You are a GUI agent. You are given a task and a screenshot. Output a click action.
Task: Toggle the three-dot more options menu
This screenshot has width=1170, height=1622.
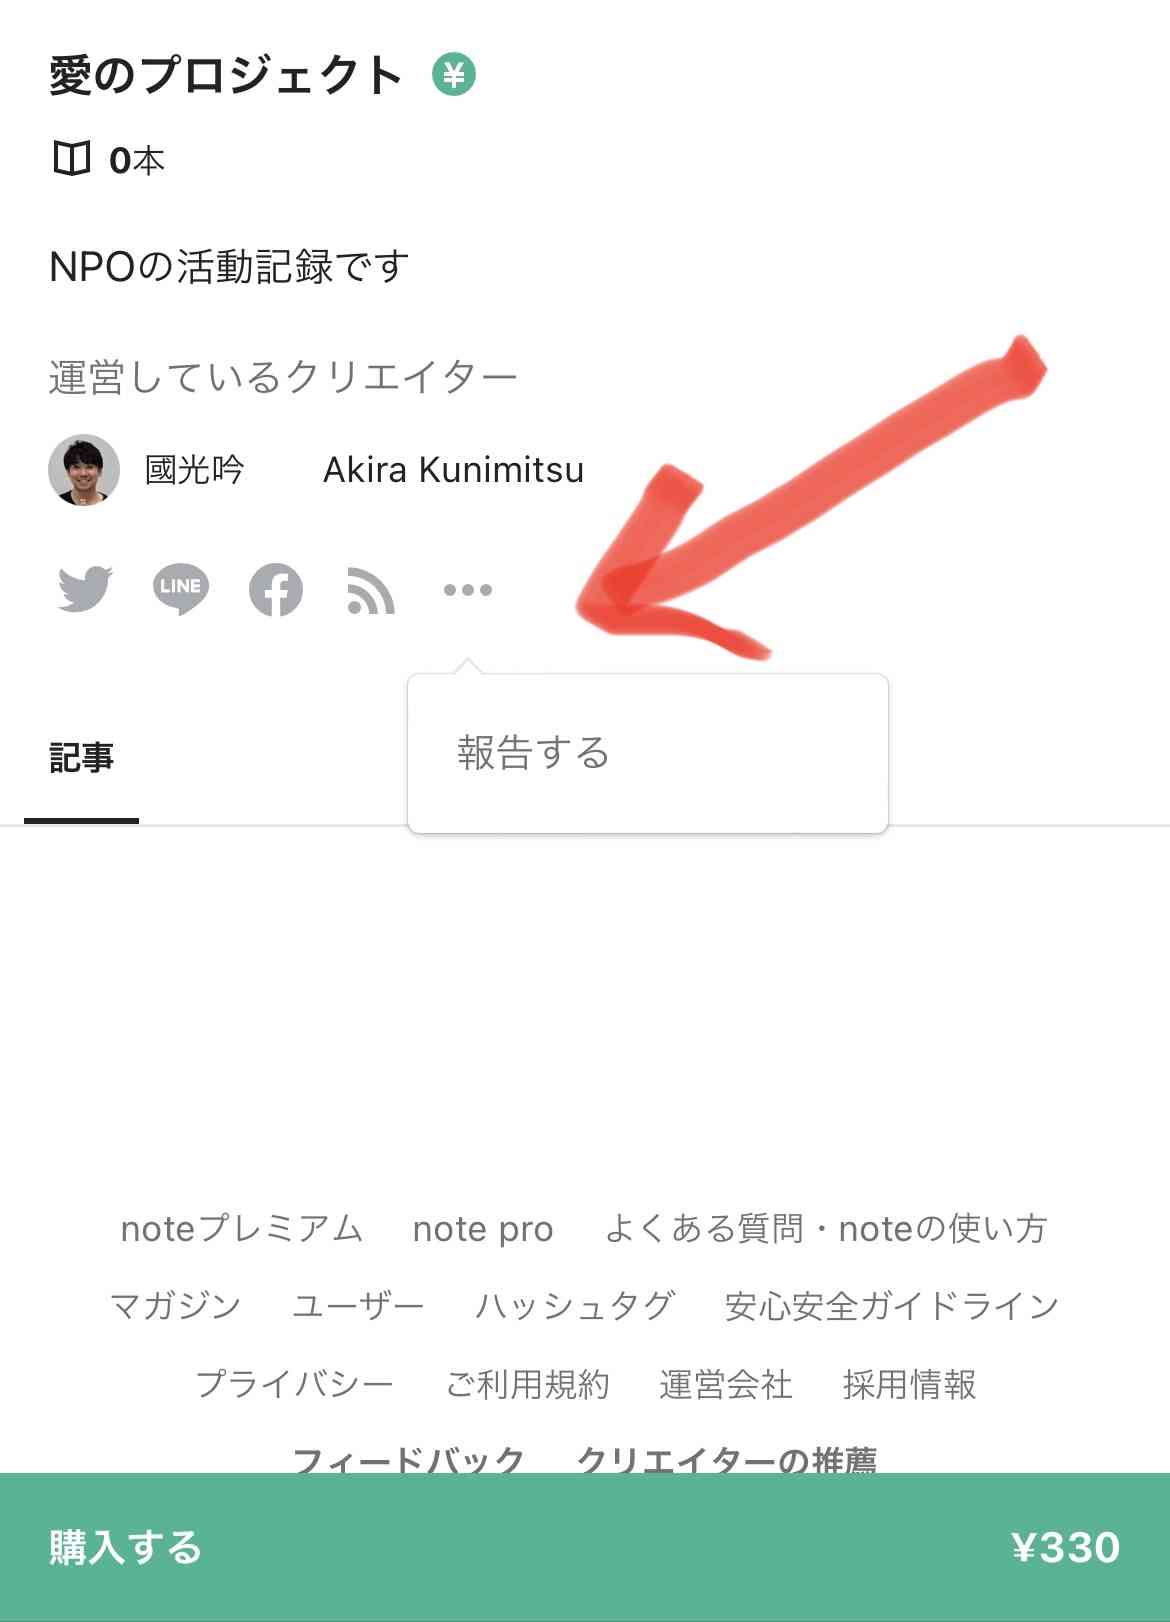click(x=467, y=590)
